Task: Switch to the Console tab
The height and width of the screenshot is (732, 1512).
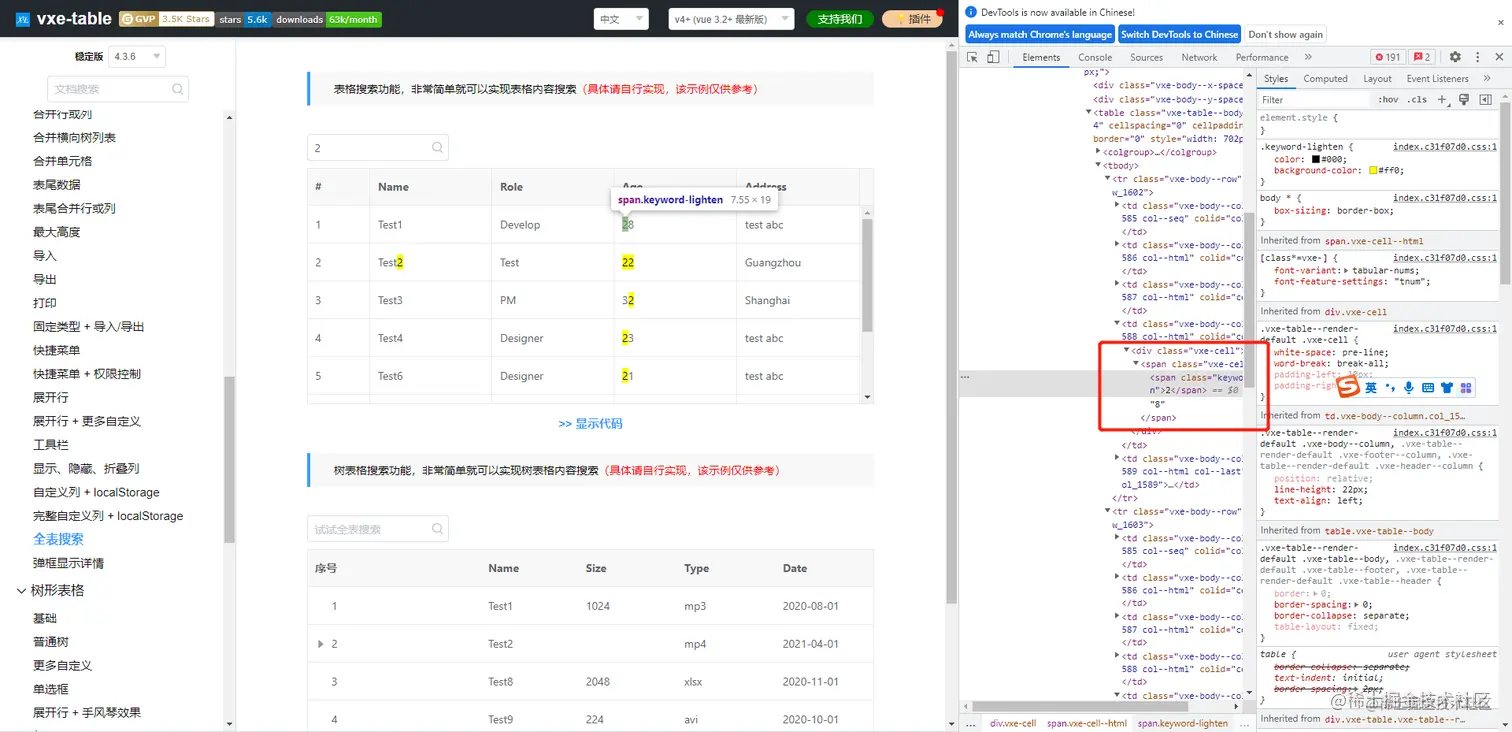Action: pyautogui.click(x=1094, y=57)
